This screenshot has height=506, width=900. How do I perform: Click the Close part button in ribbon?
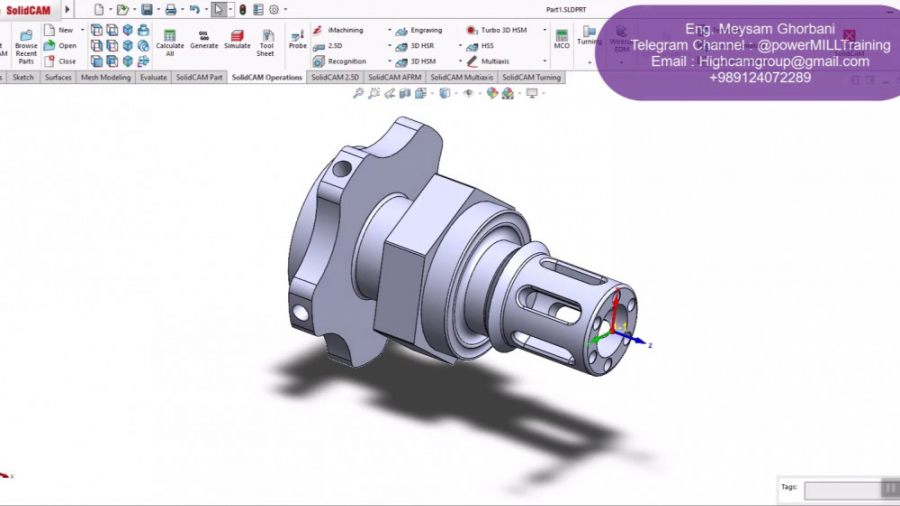[x=60, y=61]
